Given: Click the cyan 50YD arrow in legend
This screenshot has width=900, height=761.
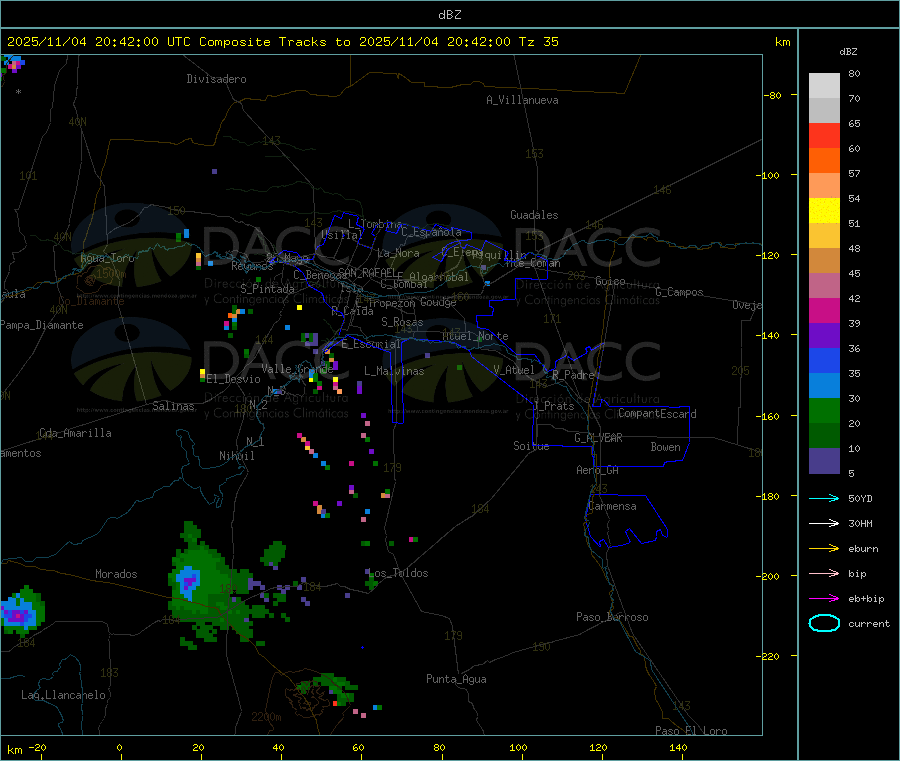Looking at the screenshot, I should point(824,498).
